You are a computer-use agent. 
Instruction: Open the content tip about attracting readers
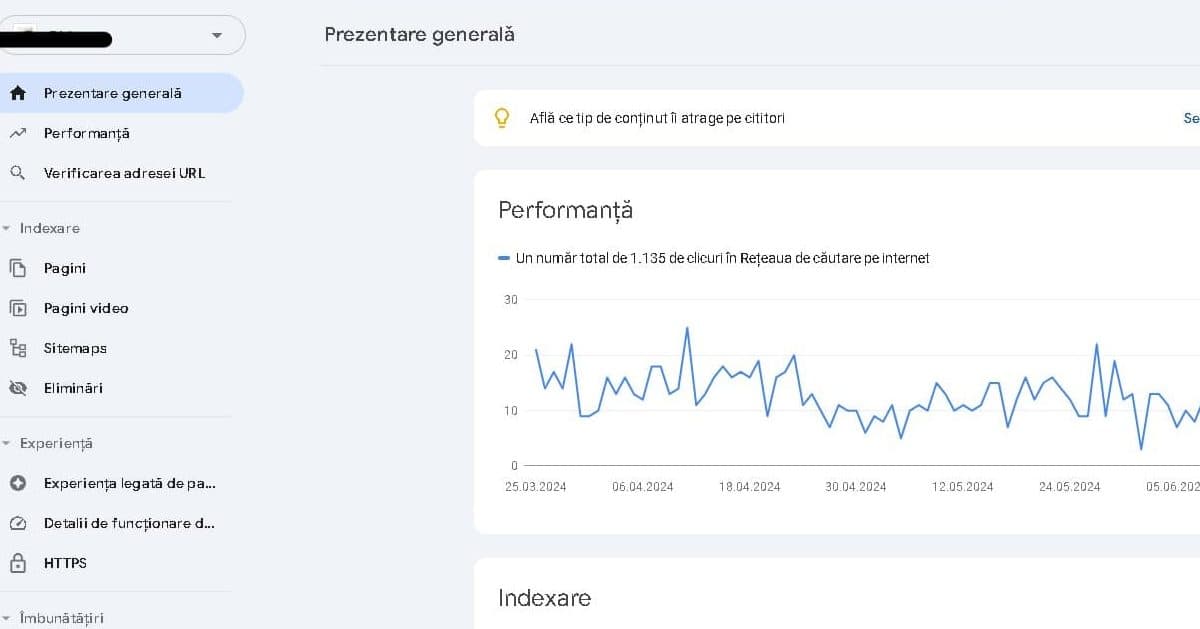click(657, 118)
